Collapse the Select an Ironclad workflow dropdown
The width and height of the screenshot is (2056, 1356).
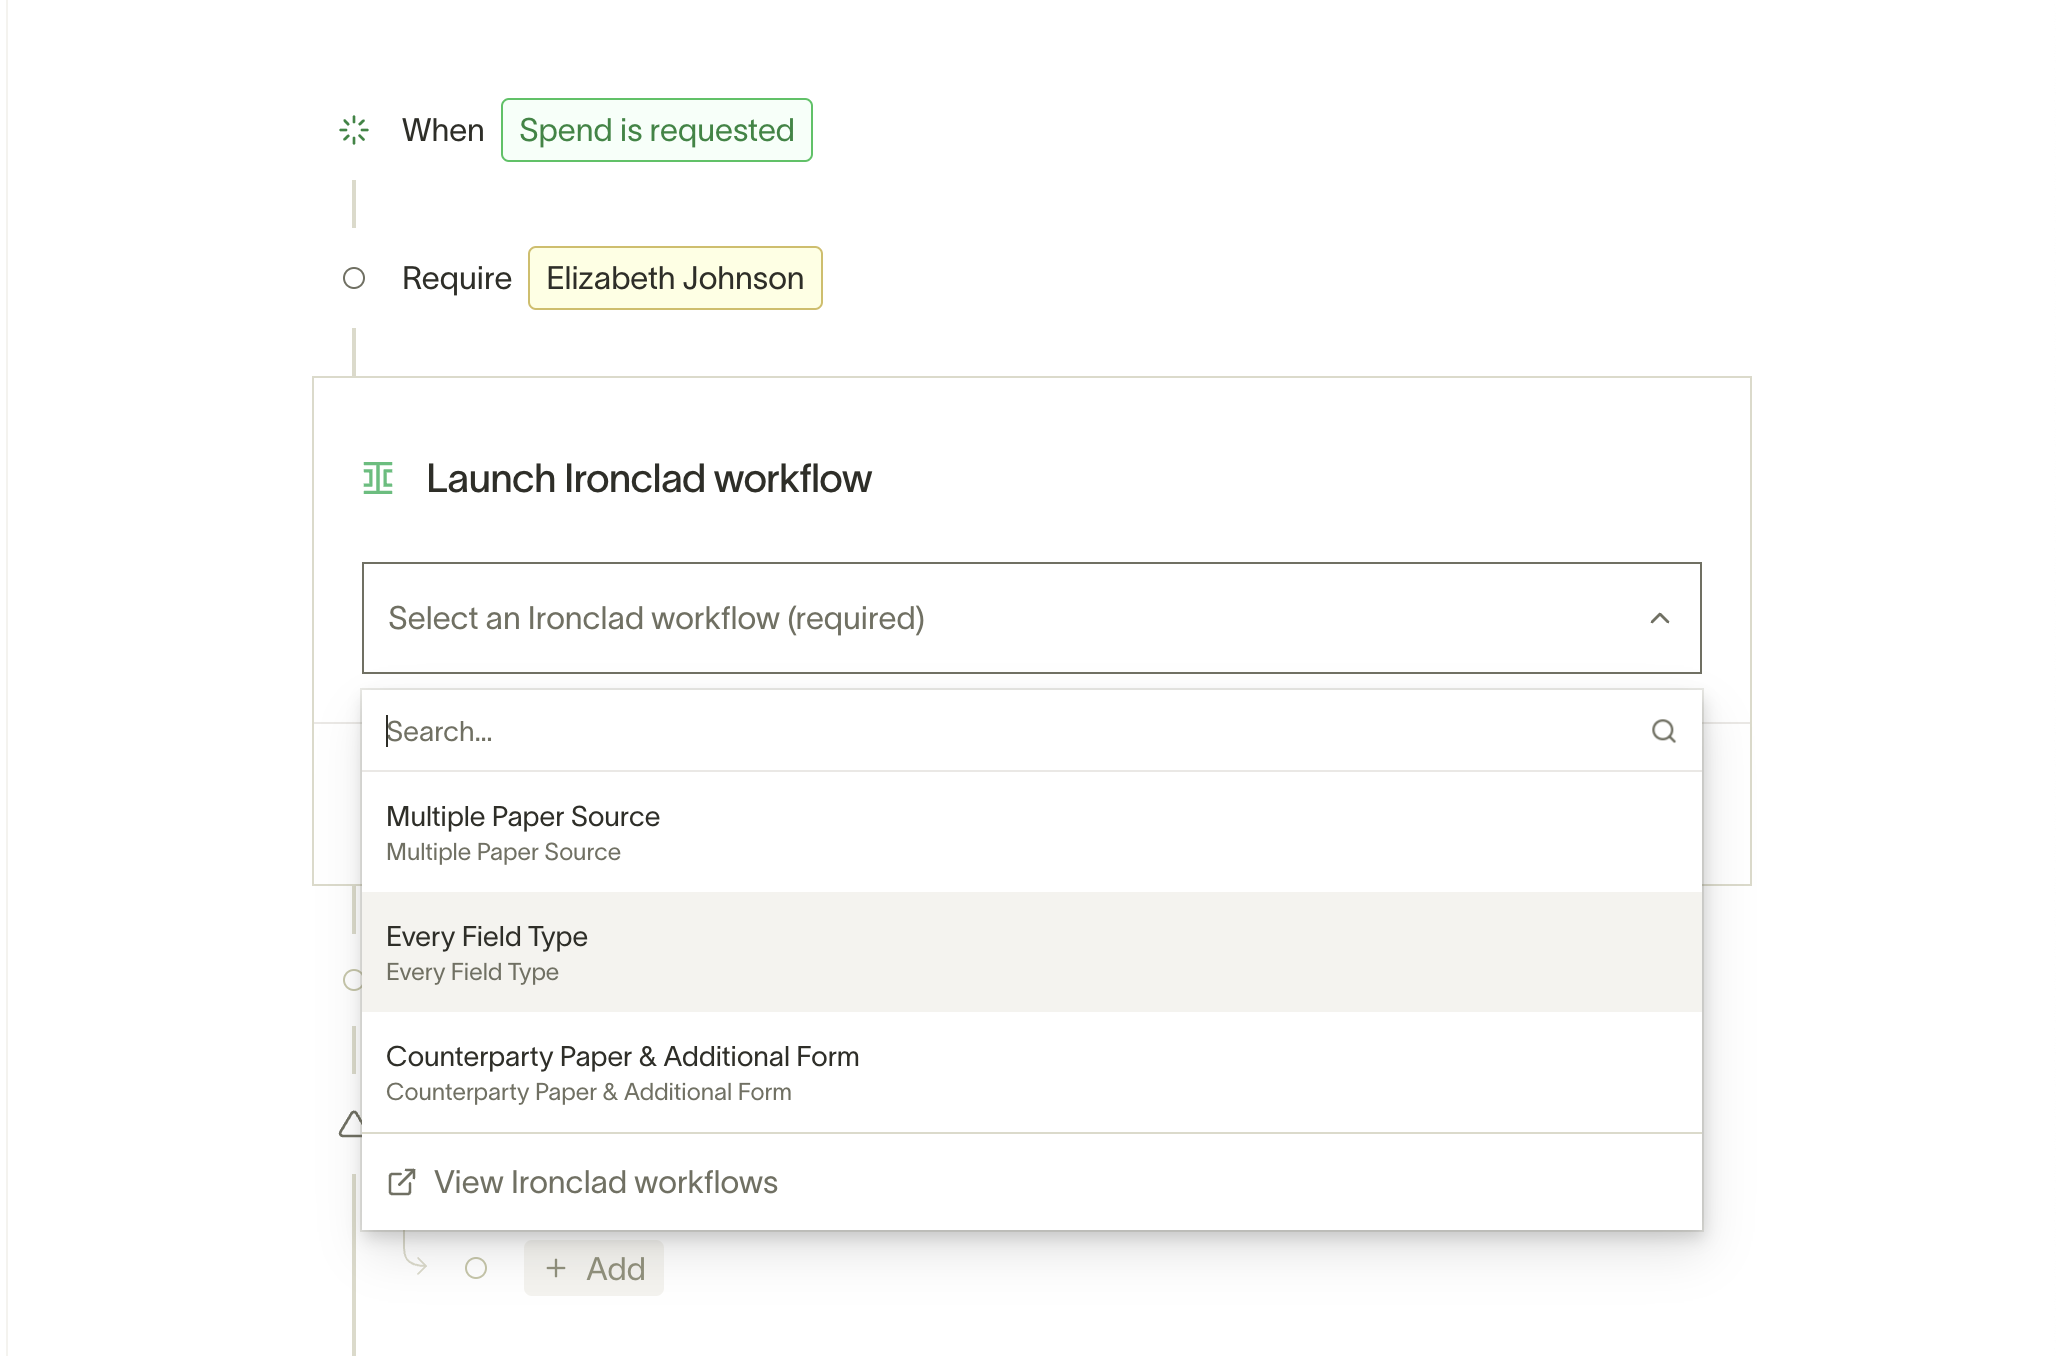1031,618
